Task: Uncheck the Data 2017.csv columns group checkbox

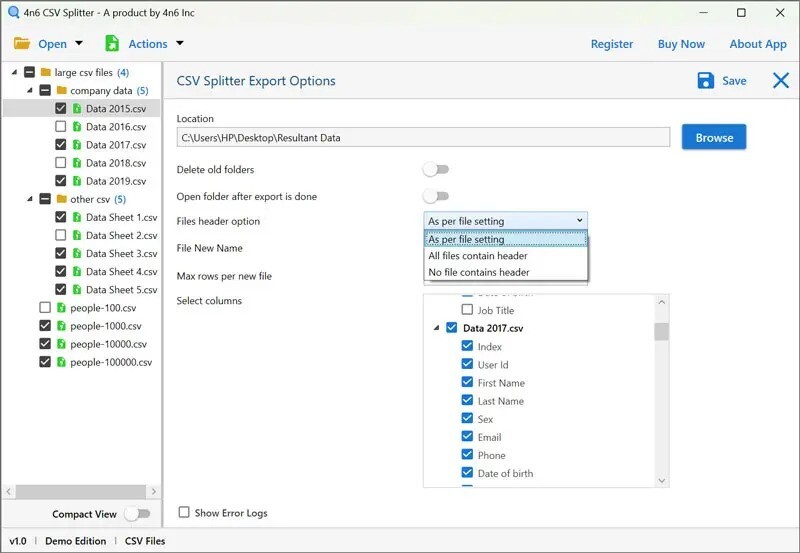Action: click(x=452, y=328)
